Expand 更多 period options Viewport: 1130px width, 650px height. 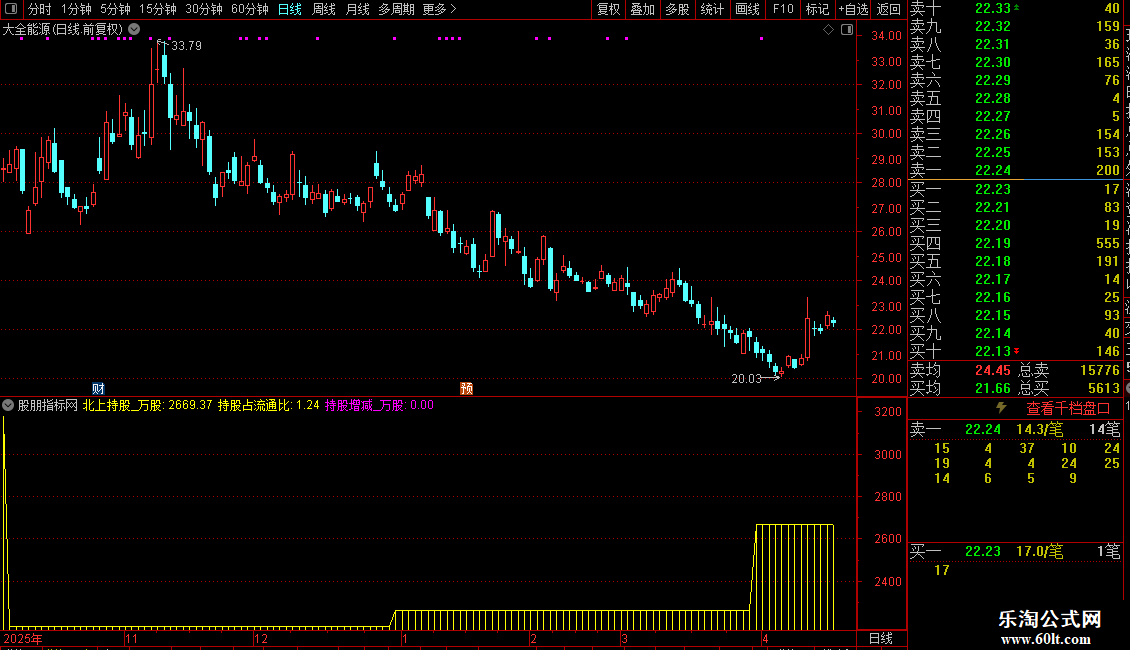click(439, 9)
